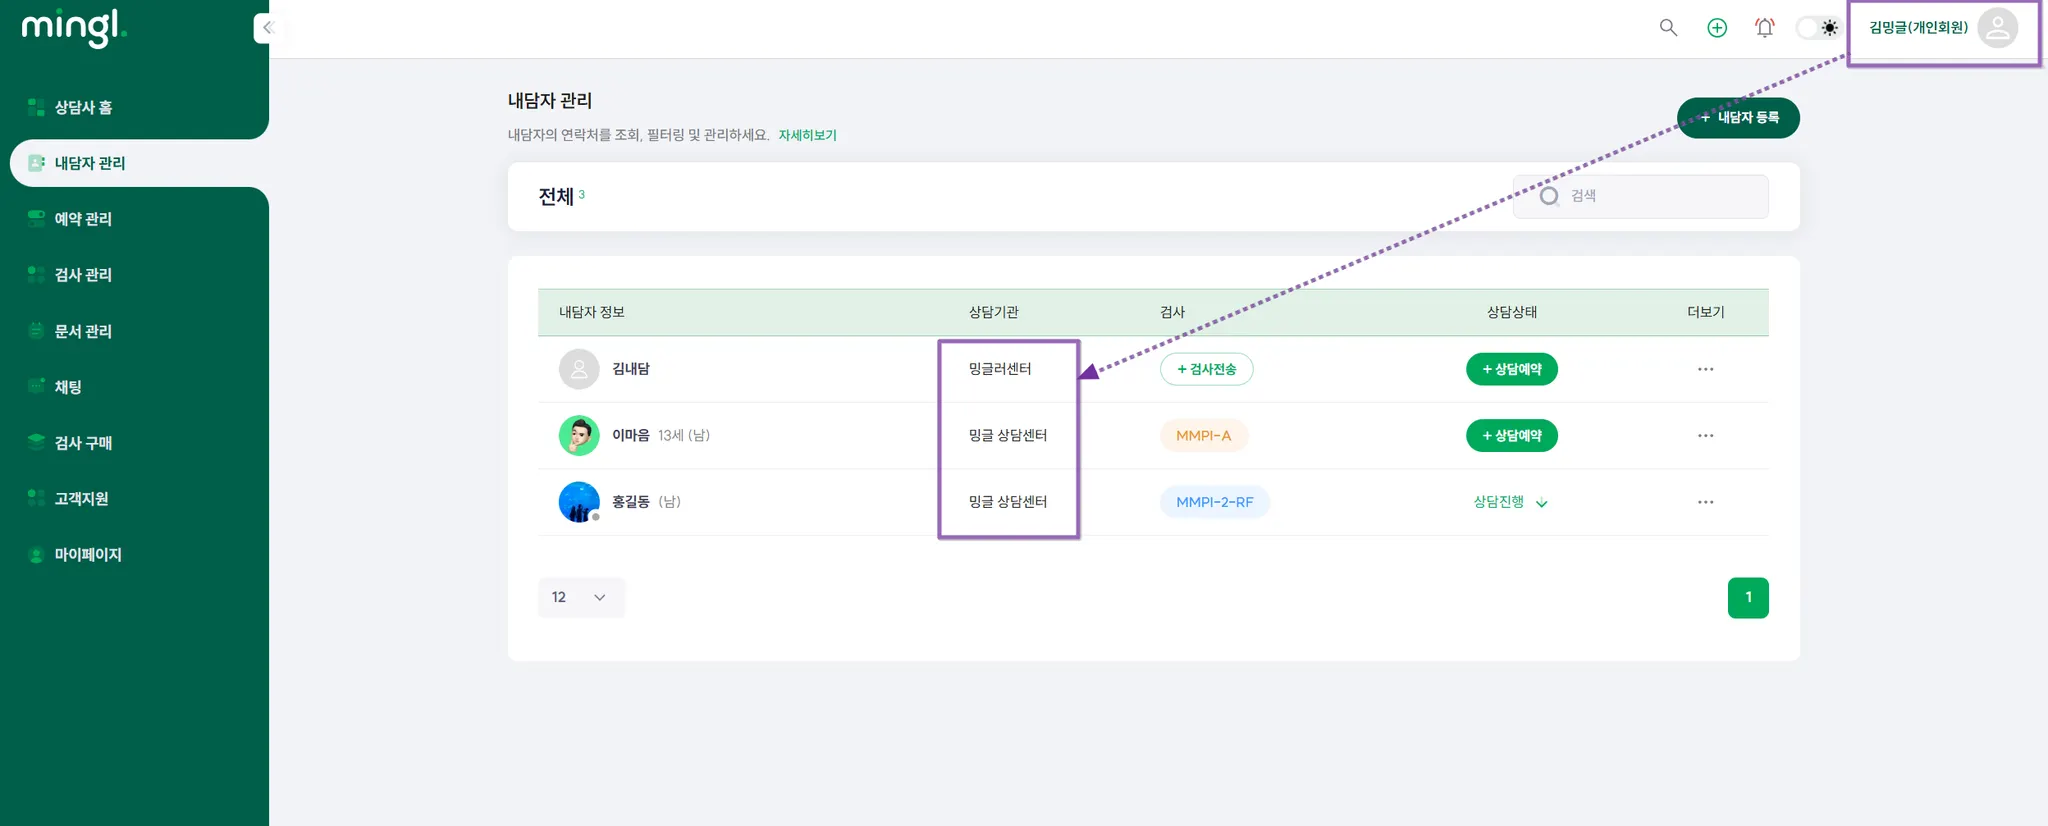Click the 내담자 등록 button
Screen dimensions: 2048x826
coord(1738,118)
